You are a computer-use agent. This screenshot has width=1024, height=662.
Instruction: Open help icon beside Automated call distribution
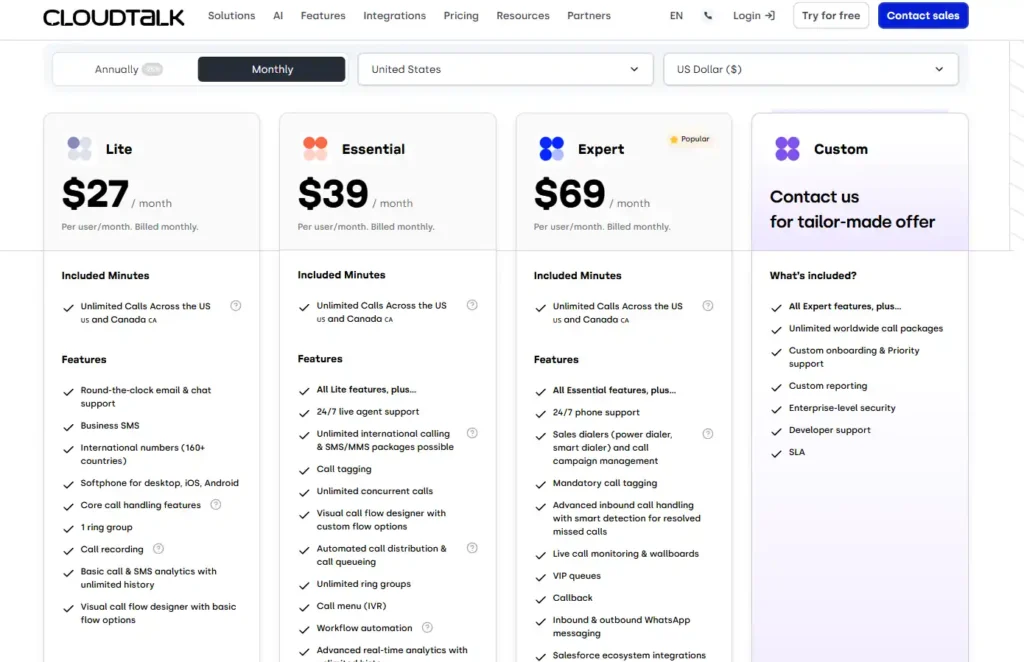(472, 548)
